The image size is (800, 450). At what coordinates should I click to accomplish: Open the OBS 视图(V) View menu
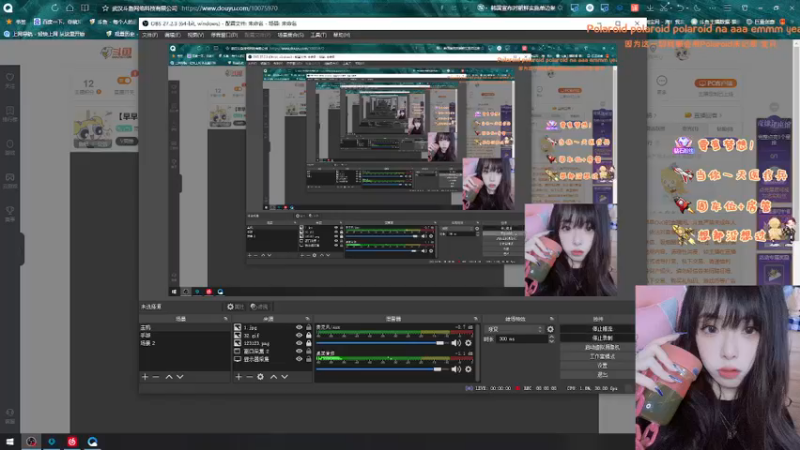coord(195,35)
